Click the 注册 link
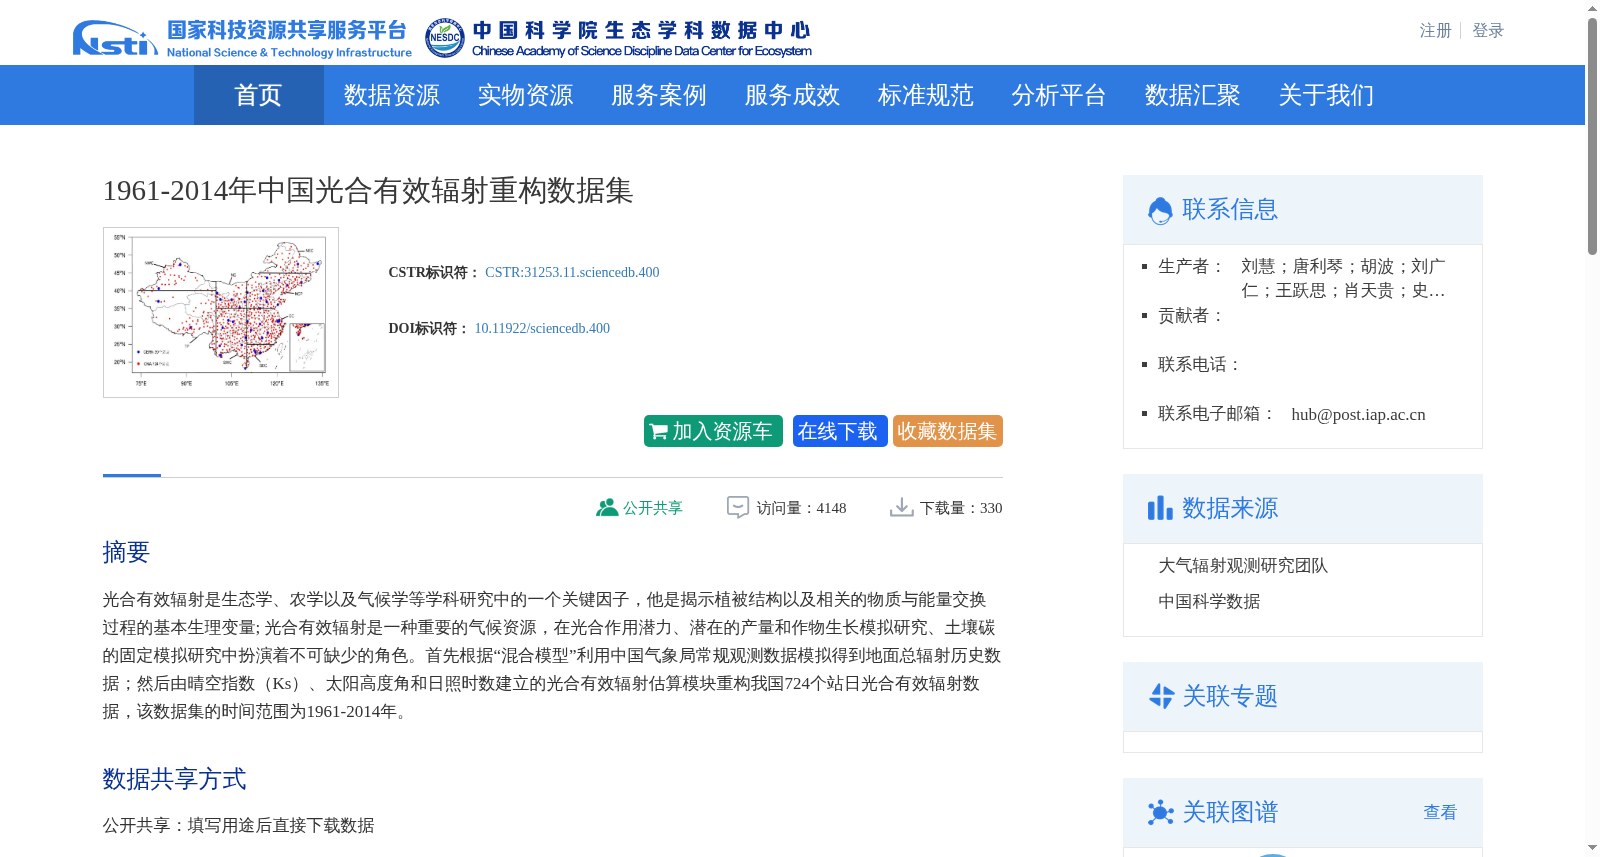1600x857 pixels. [1435, 31]
